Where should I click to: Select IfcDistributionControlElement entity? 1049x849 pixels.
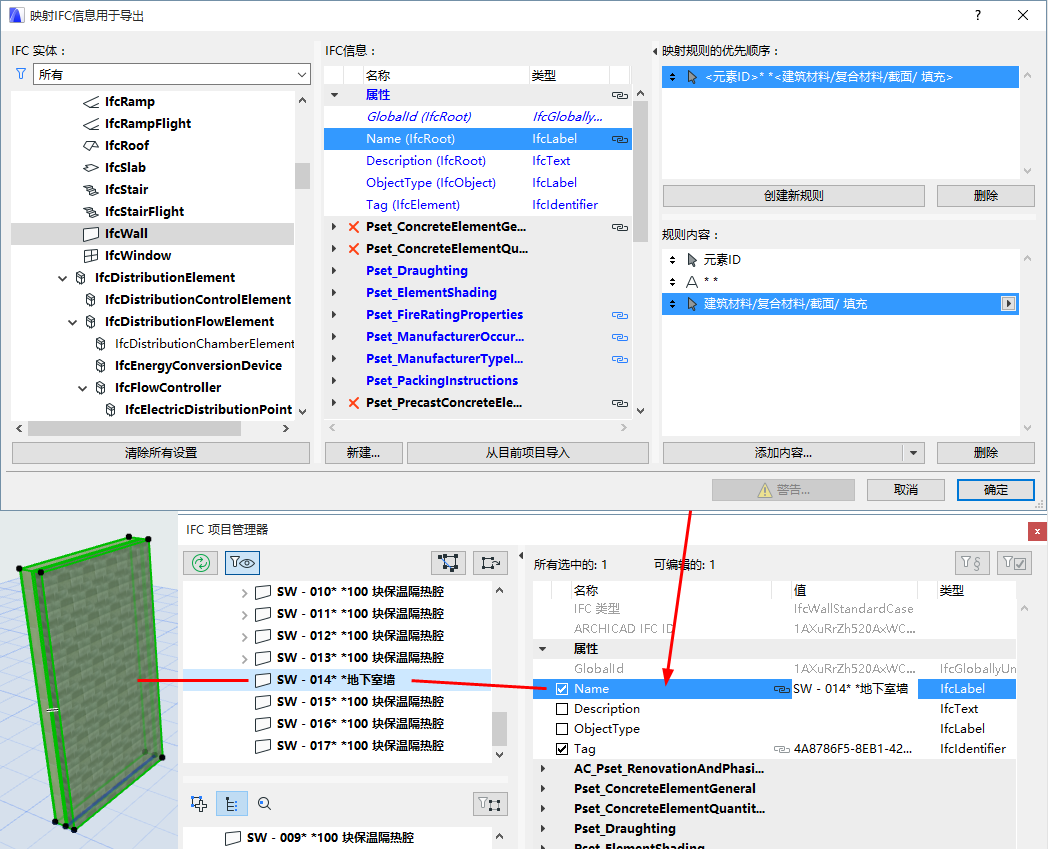coord(197,300)
